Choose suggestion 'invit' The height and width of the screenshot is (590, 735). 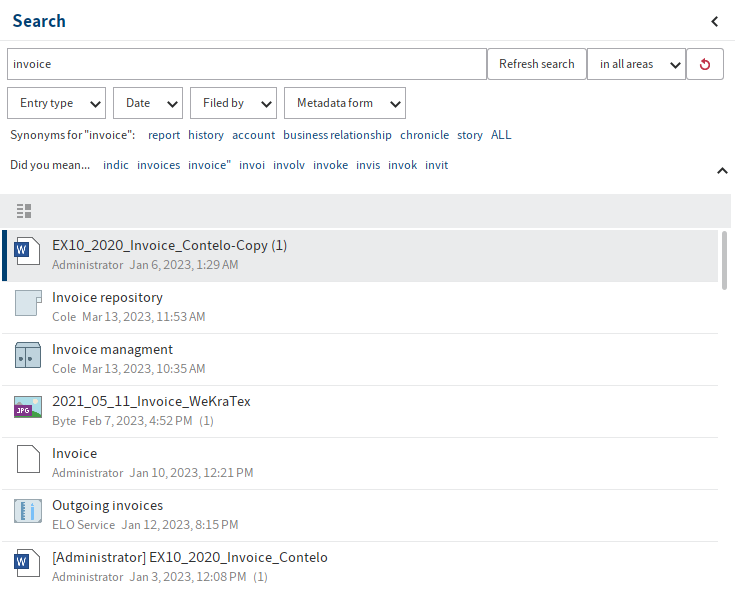(436, 165)
